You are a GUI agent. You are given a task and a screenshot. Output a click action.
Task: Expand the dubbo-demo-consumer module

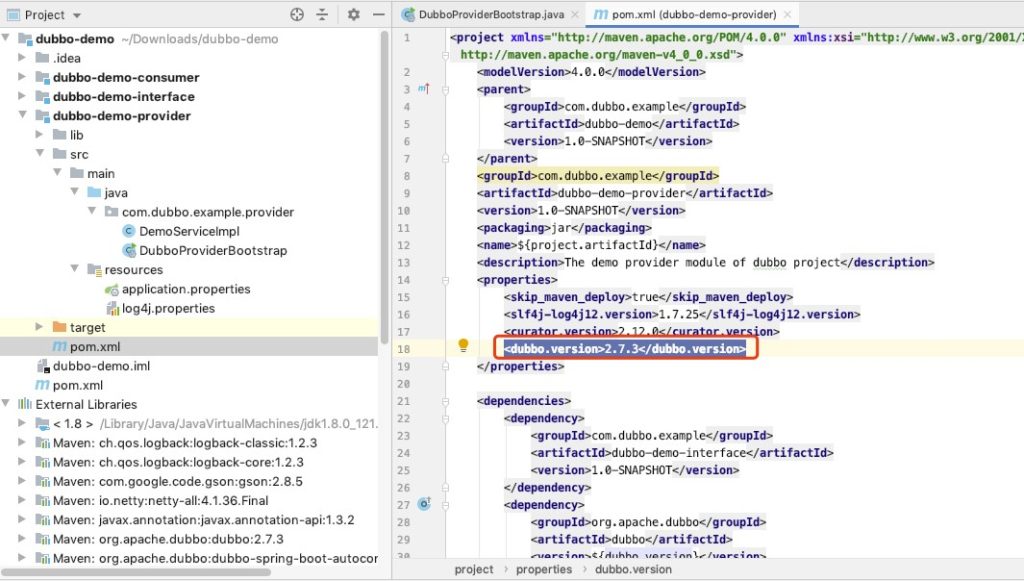pyautogui.click(x=22, y=77)
